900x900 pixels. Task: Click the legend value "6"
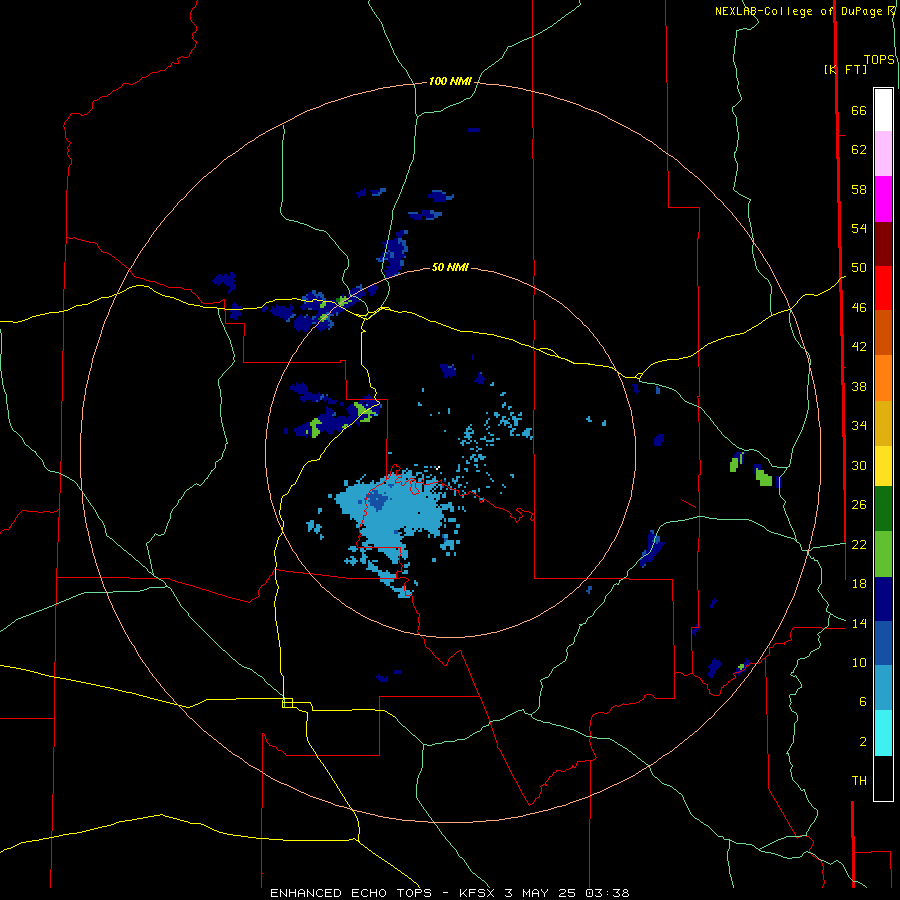(862, 702)
